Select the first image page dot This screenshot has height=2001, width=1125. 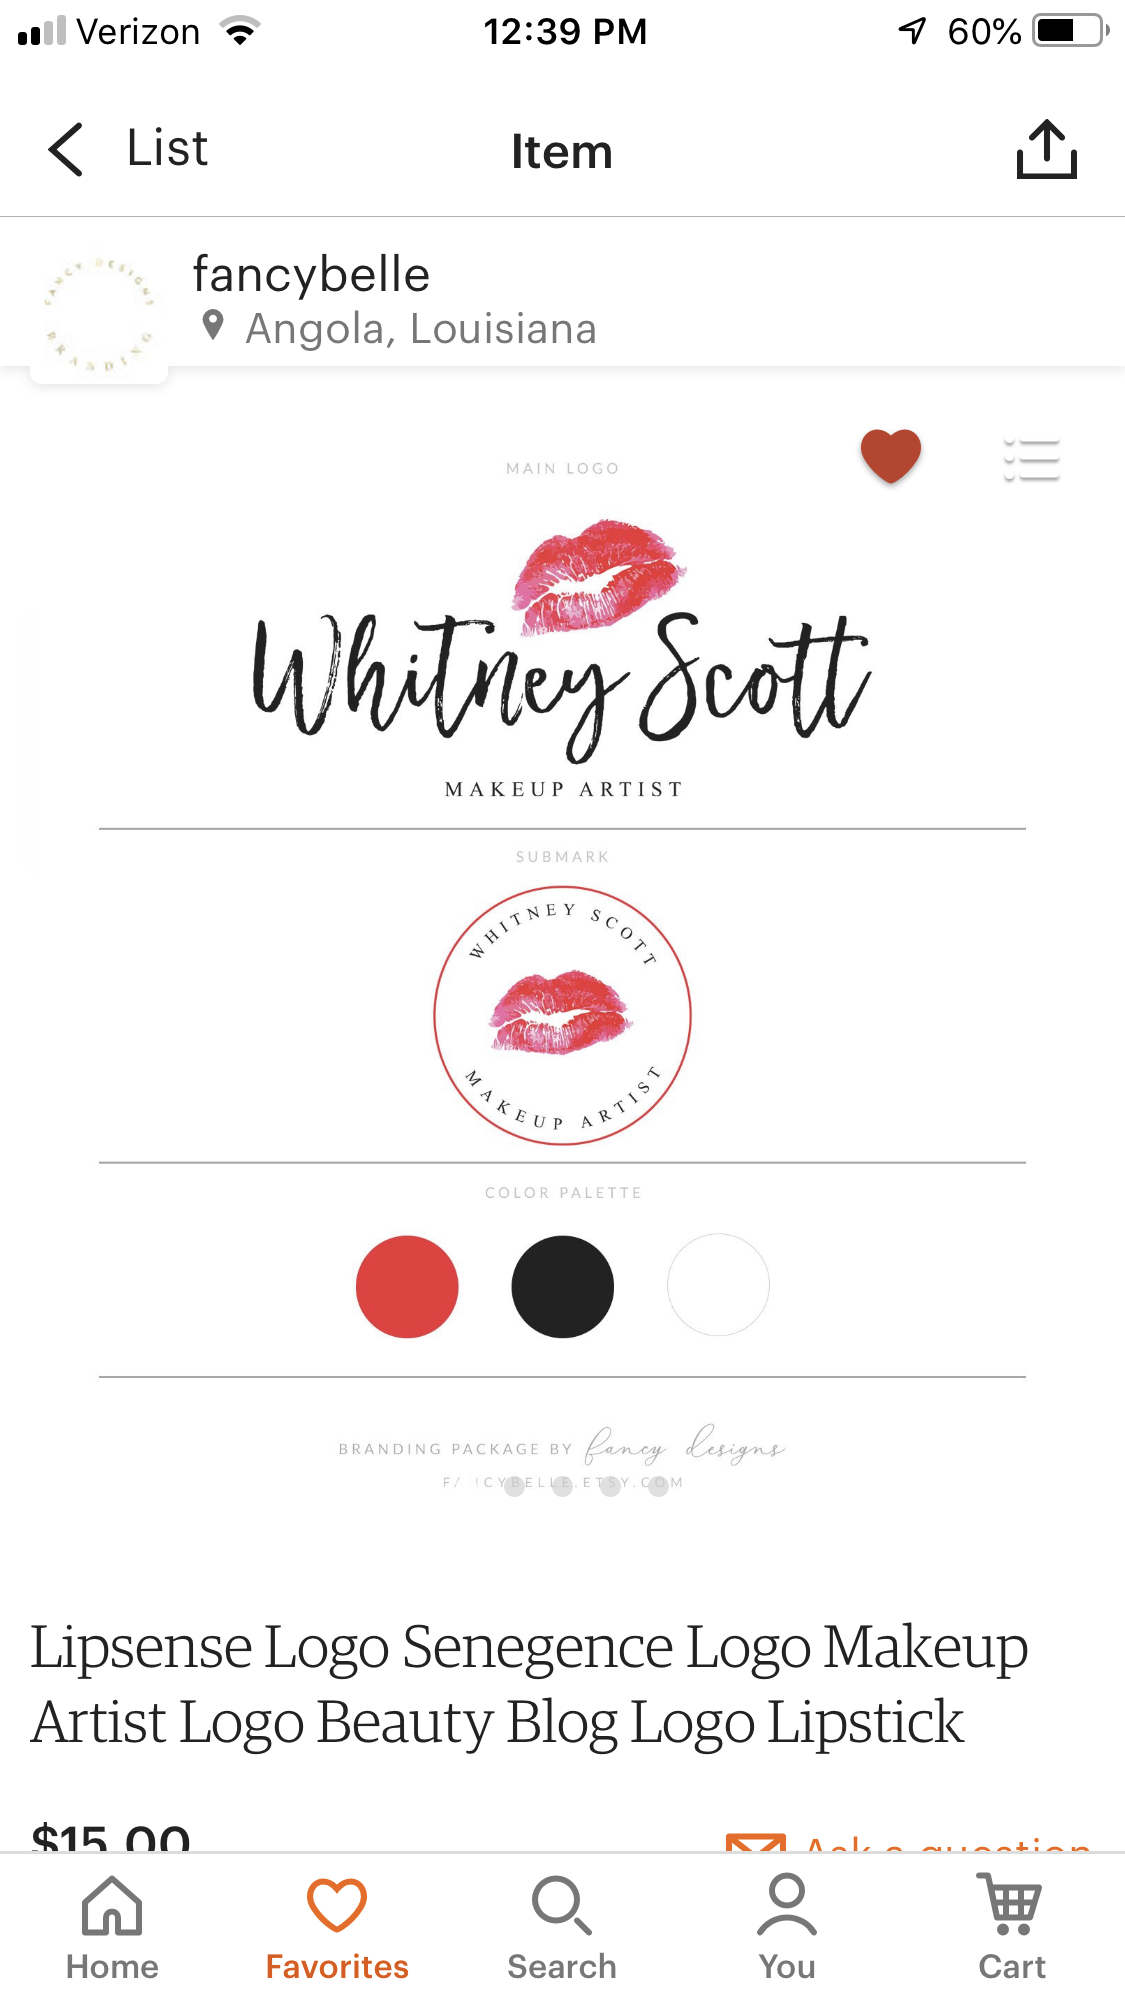515,1486
